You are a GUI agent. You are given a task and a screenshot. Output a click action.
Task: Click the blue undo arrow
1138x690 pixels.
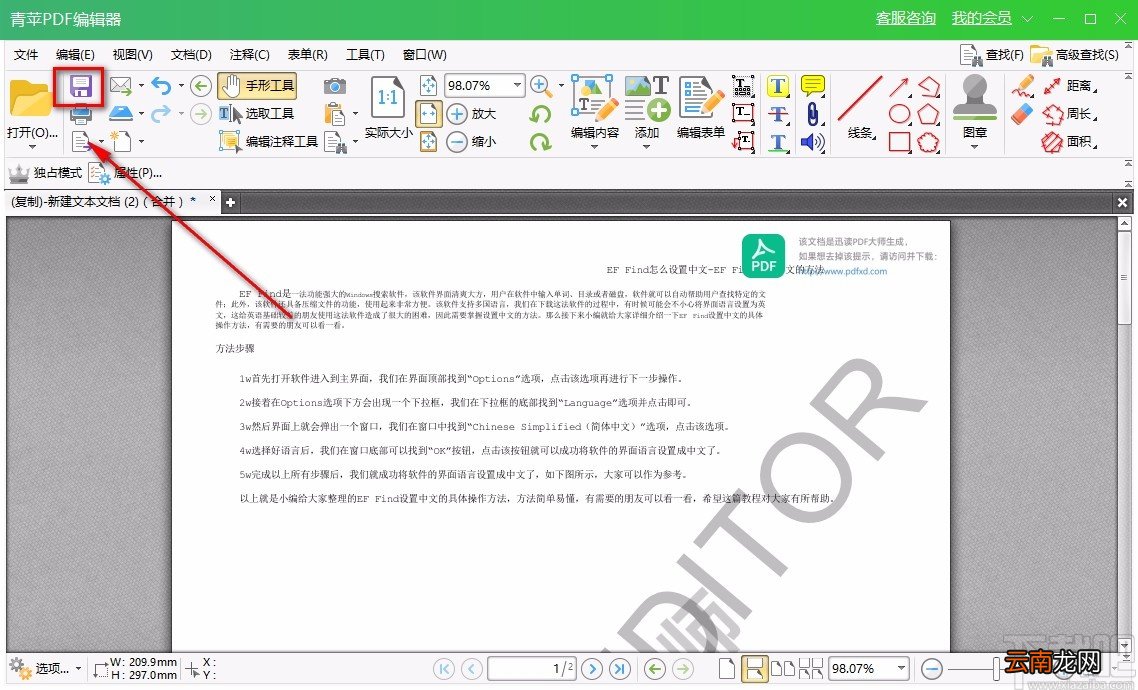[x=161, y=86]
